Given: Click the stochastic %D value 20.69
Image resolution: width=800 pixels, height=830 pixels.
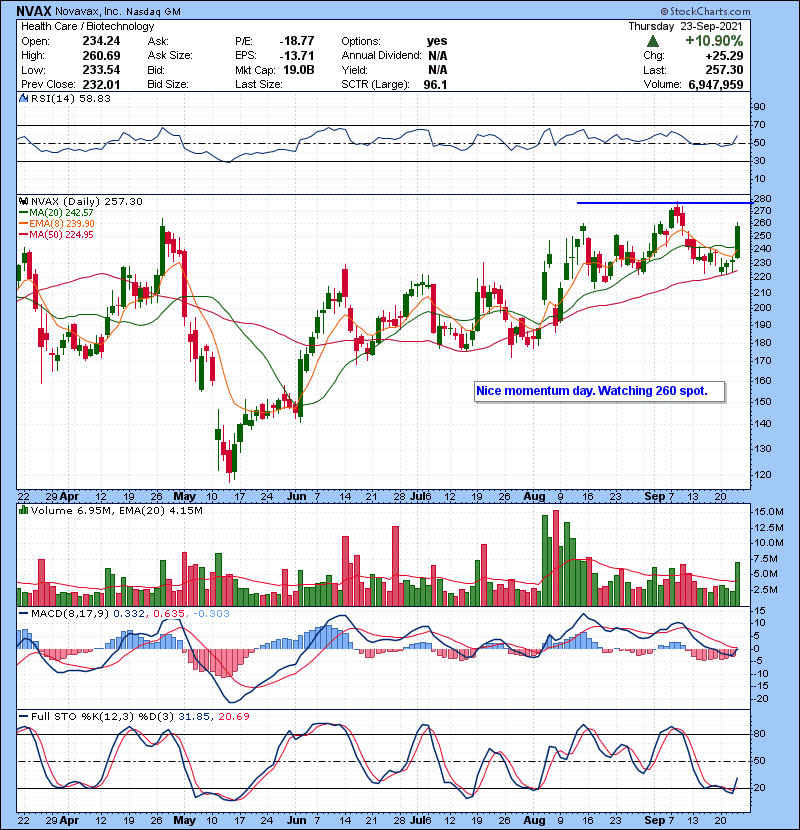Looking at the screenshot, I should tap(233, 716).
